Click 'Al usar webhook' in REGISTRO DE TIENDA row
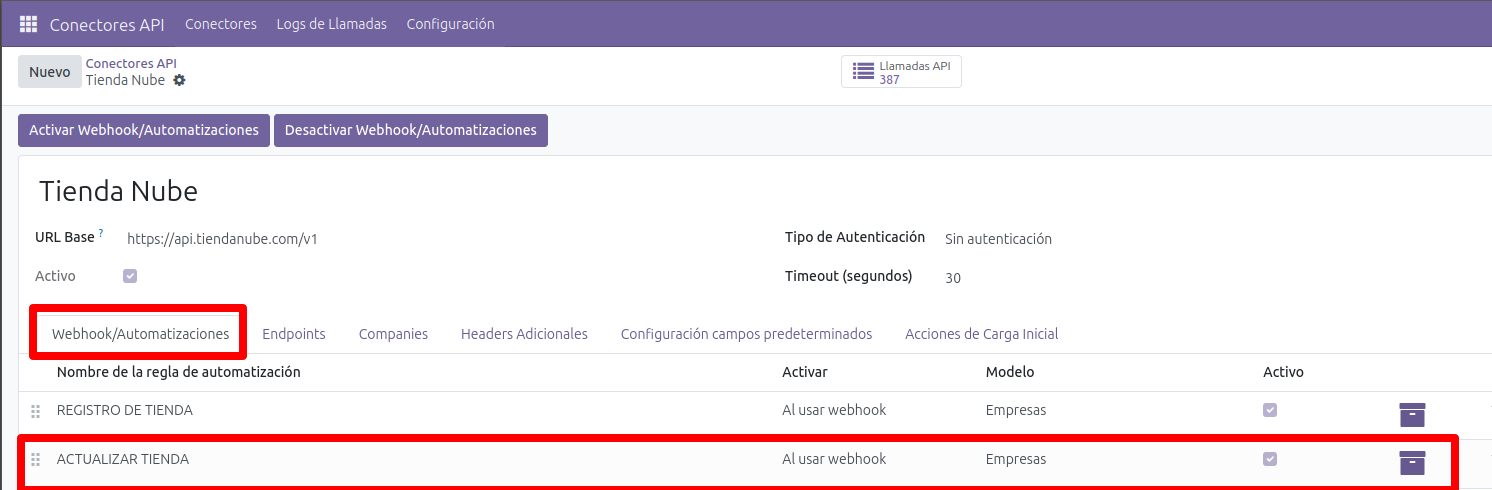Viewport: 1492px width, 490px height. 834,410
